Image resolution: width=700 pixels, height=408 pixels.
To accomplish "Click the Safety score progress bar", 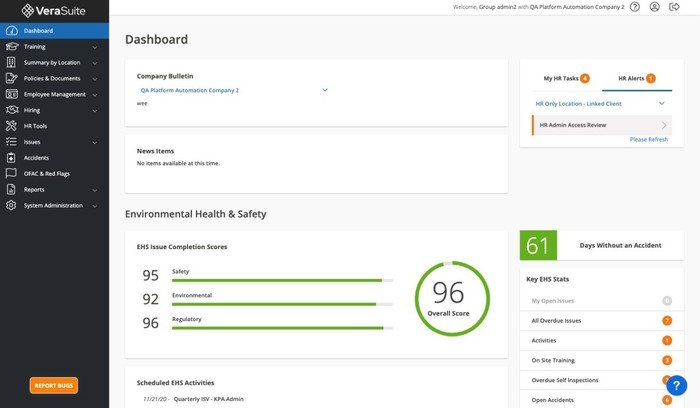I will (282, 280).
